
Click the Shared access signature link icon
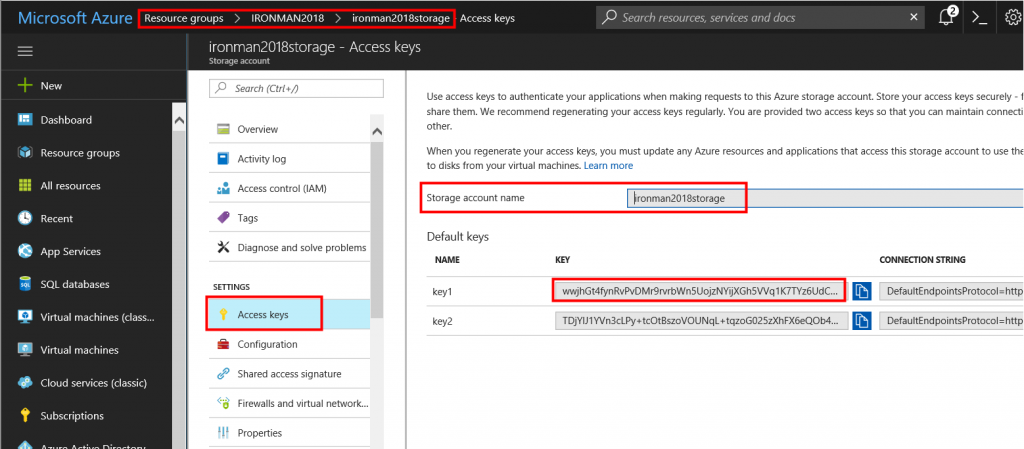[223, 374]
